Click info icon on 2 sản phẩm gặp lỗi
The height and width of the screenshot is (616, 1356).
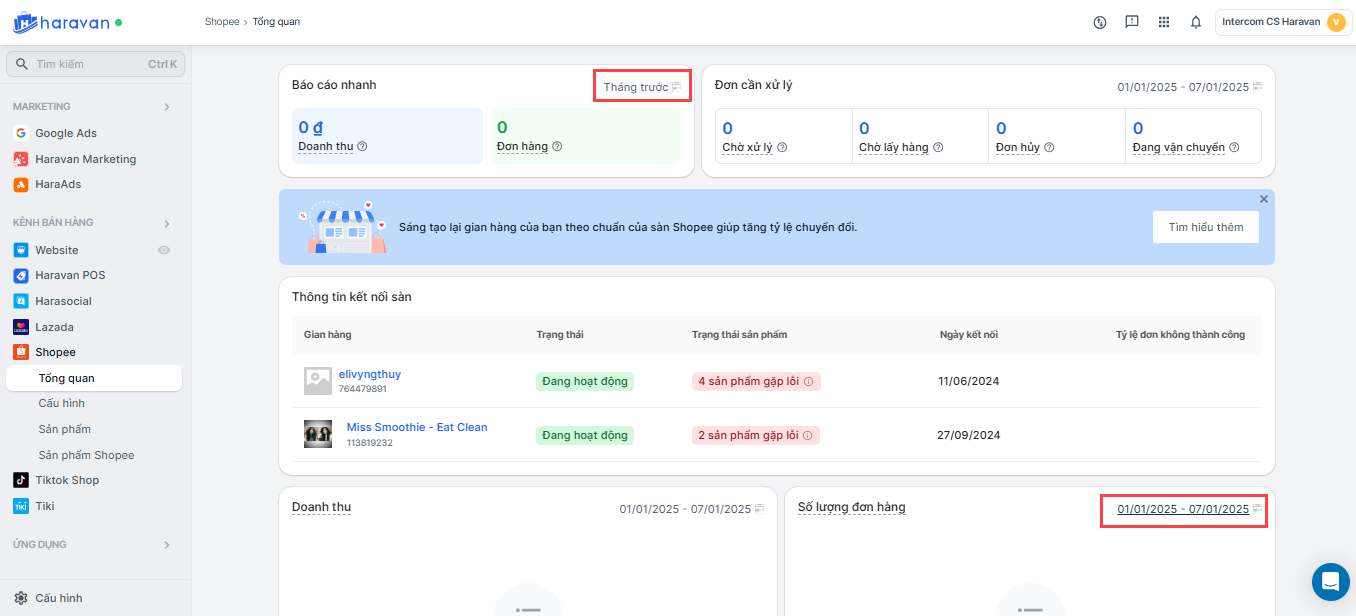pos(808,435)
